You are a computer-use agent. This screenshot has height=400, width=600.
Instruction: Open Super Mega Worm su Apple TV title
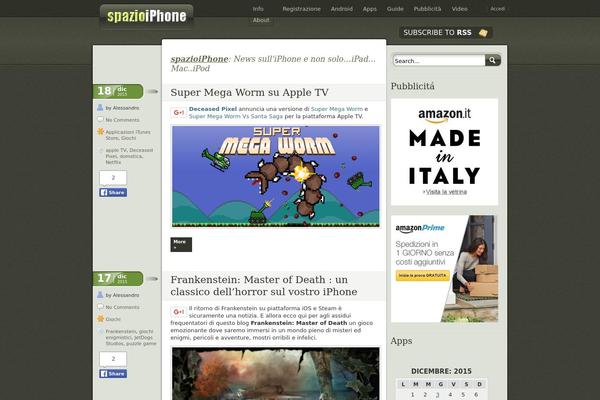(249, 92)
